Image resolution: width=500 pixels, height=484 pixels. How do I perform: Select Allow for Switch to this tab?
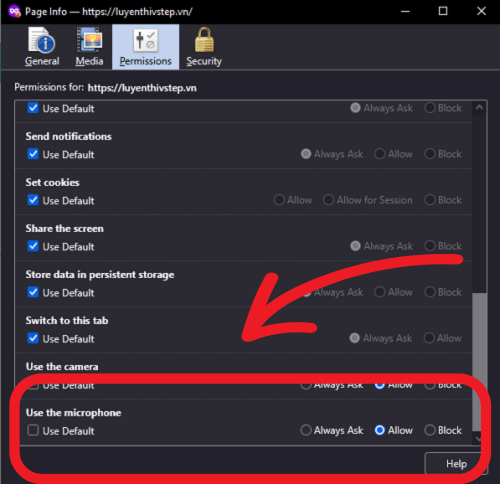429,338
